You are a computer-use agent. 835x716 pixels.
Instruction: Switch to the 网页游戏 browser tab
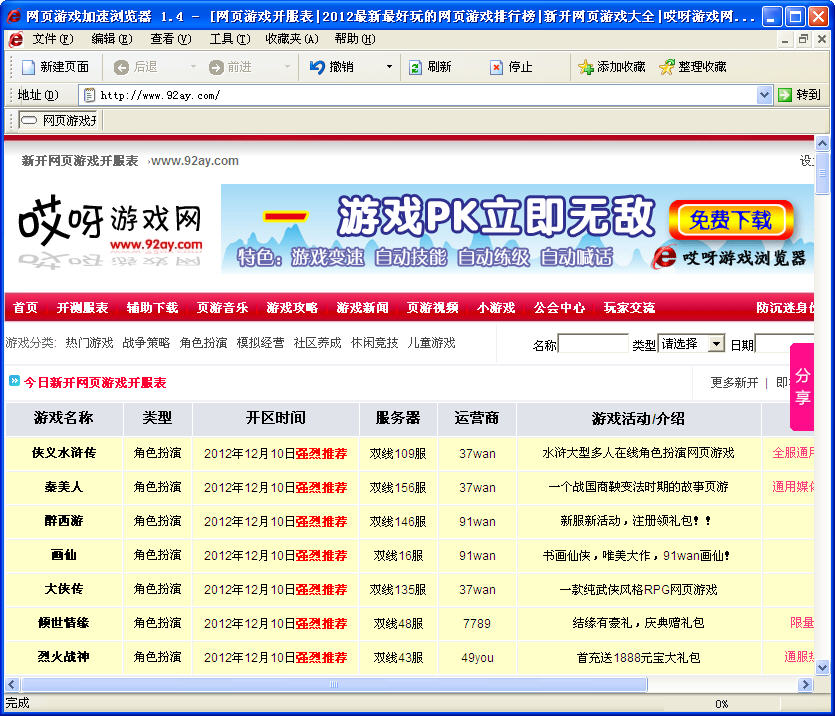tap(60, 121)
